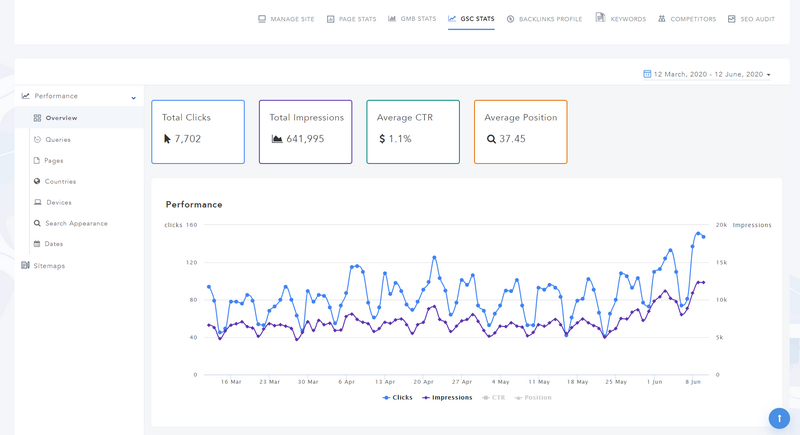View the Competitors tab
Screen dimensions: 800x435
point(687,19)
